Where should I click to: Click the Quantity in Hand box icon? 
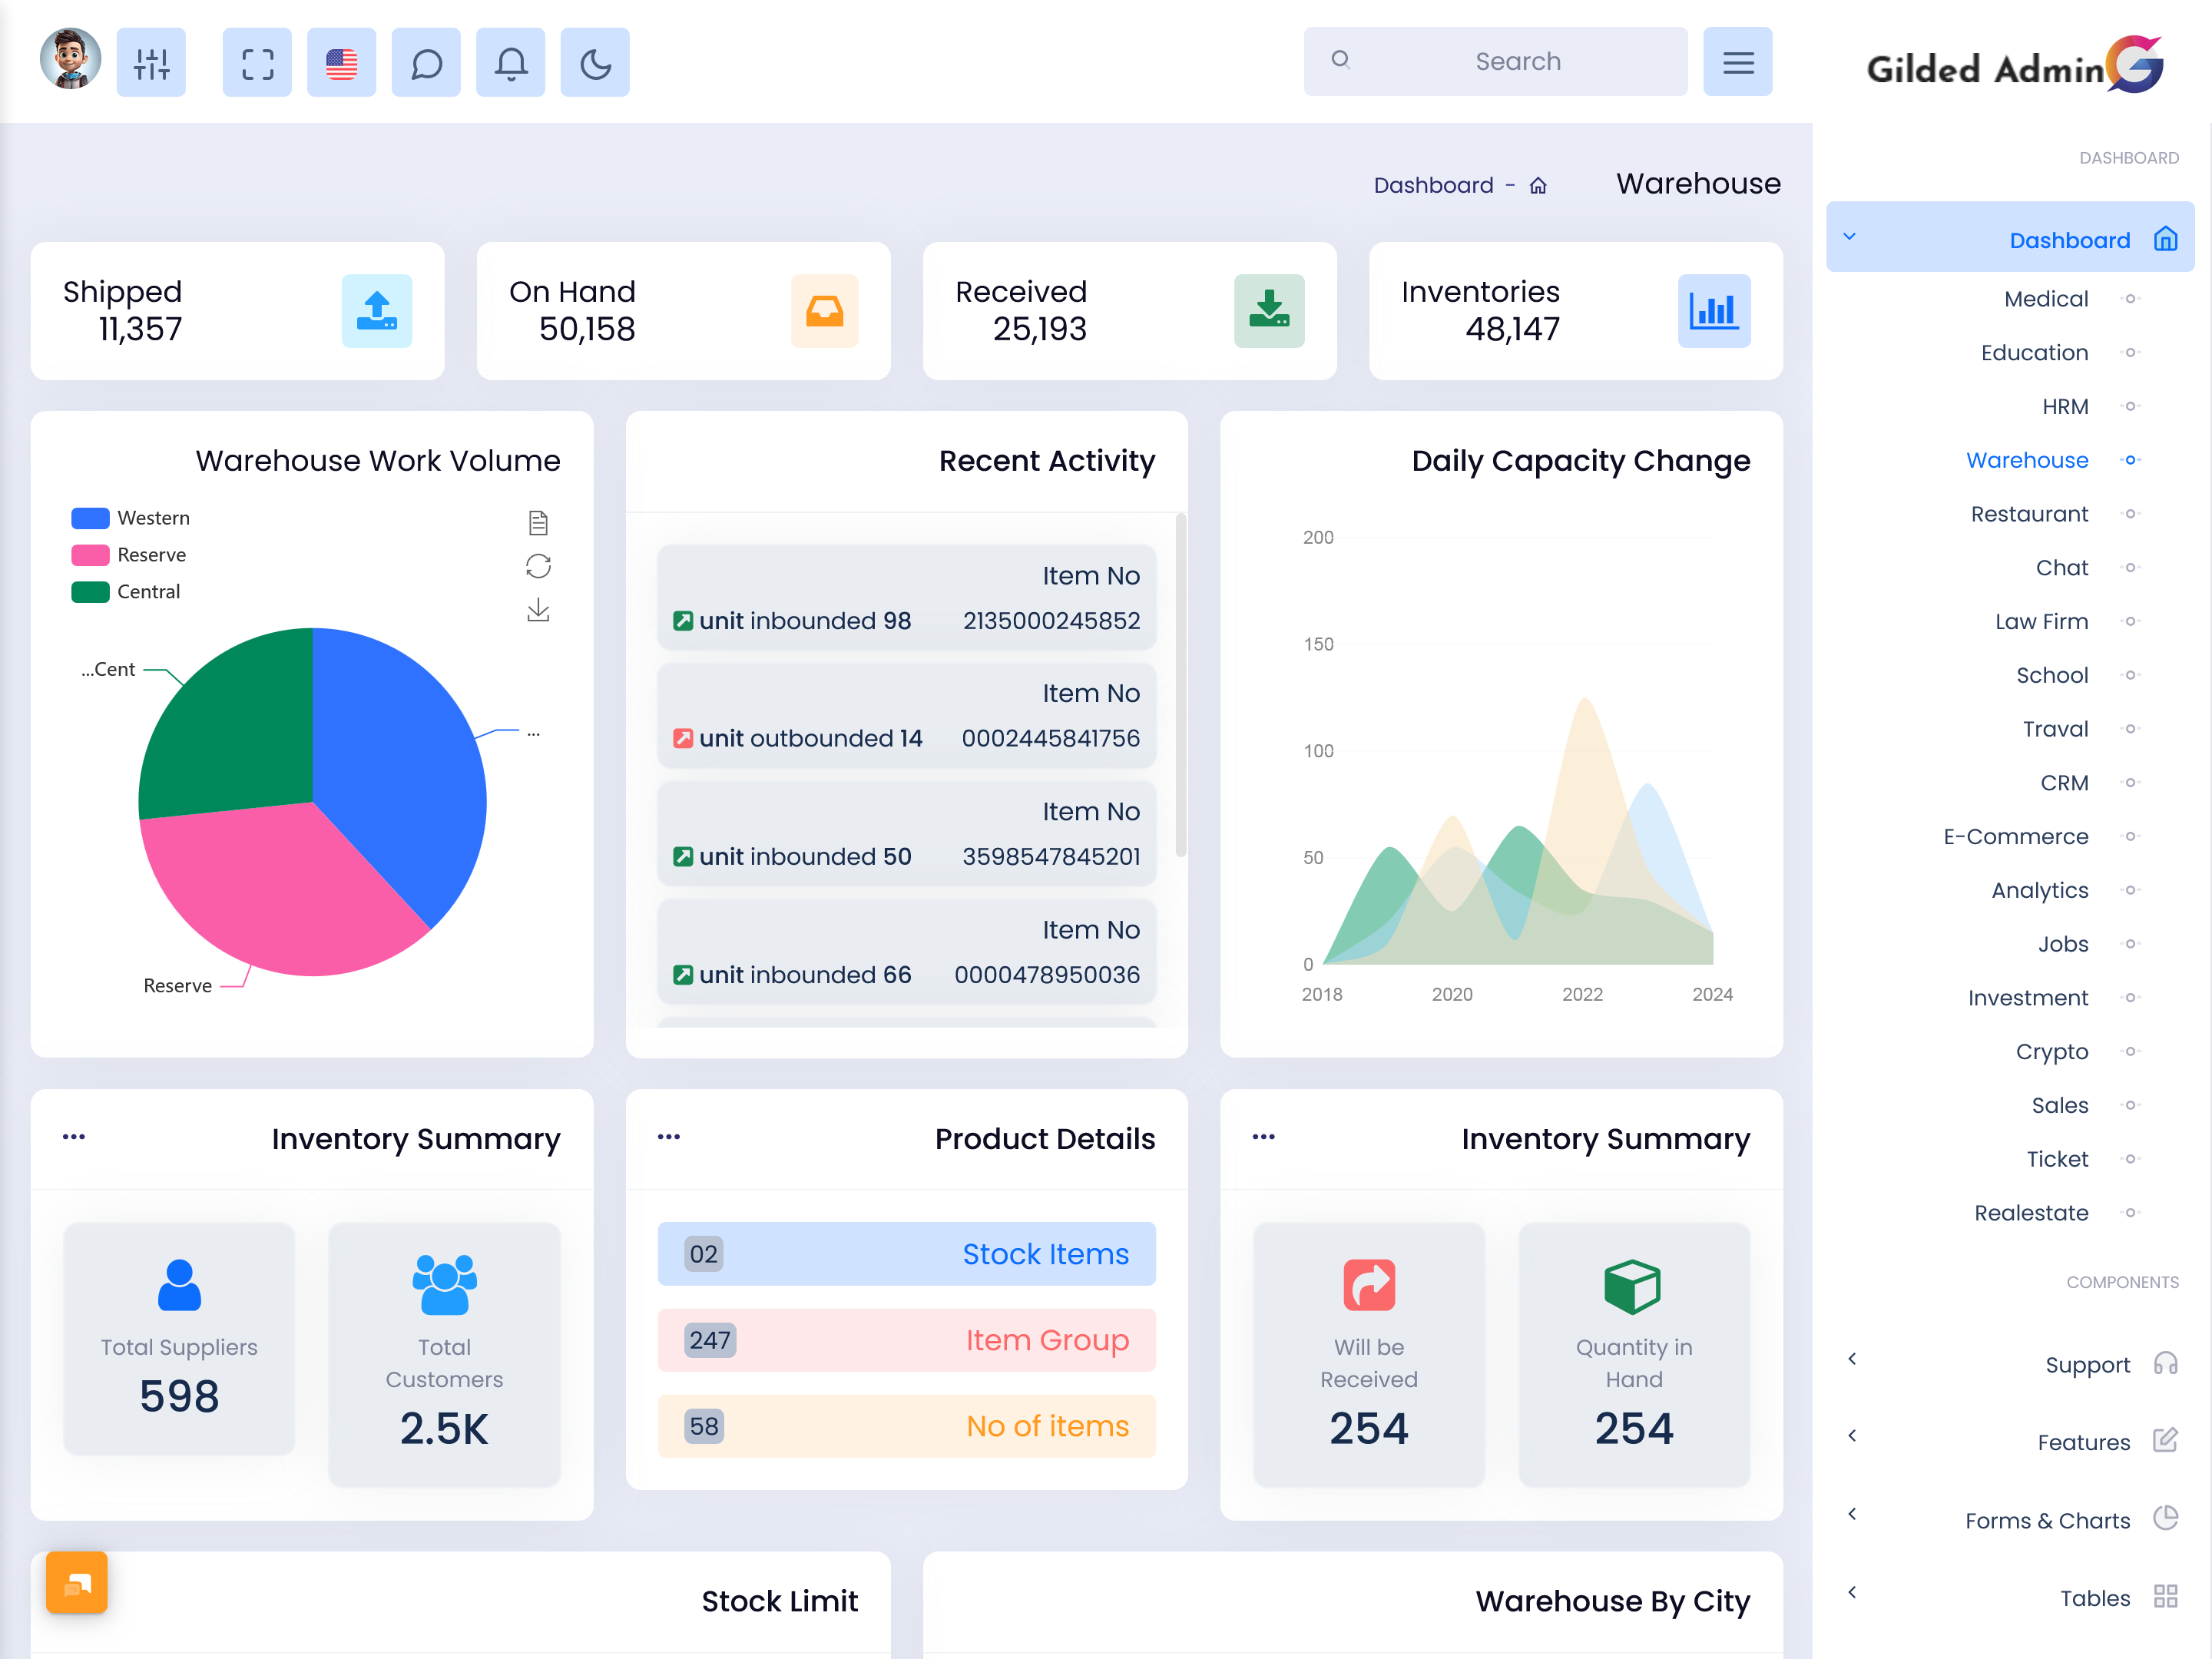(1633, 1286)
